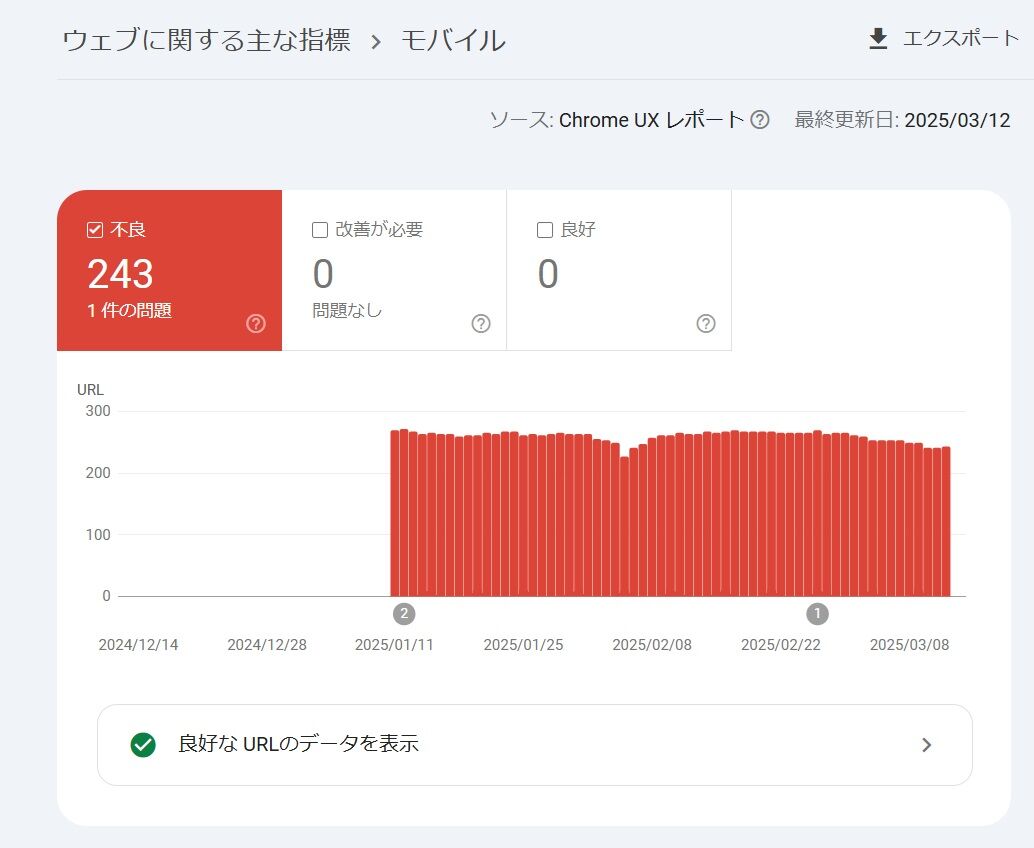This screenshot has width=1034, height=848.
Task: Click the 2025/02/22 axis date label
Action: 781,645
